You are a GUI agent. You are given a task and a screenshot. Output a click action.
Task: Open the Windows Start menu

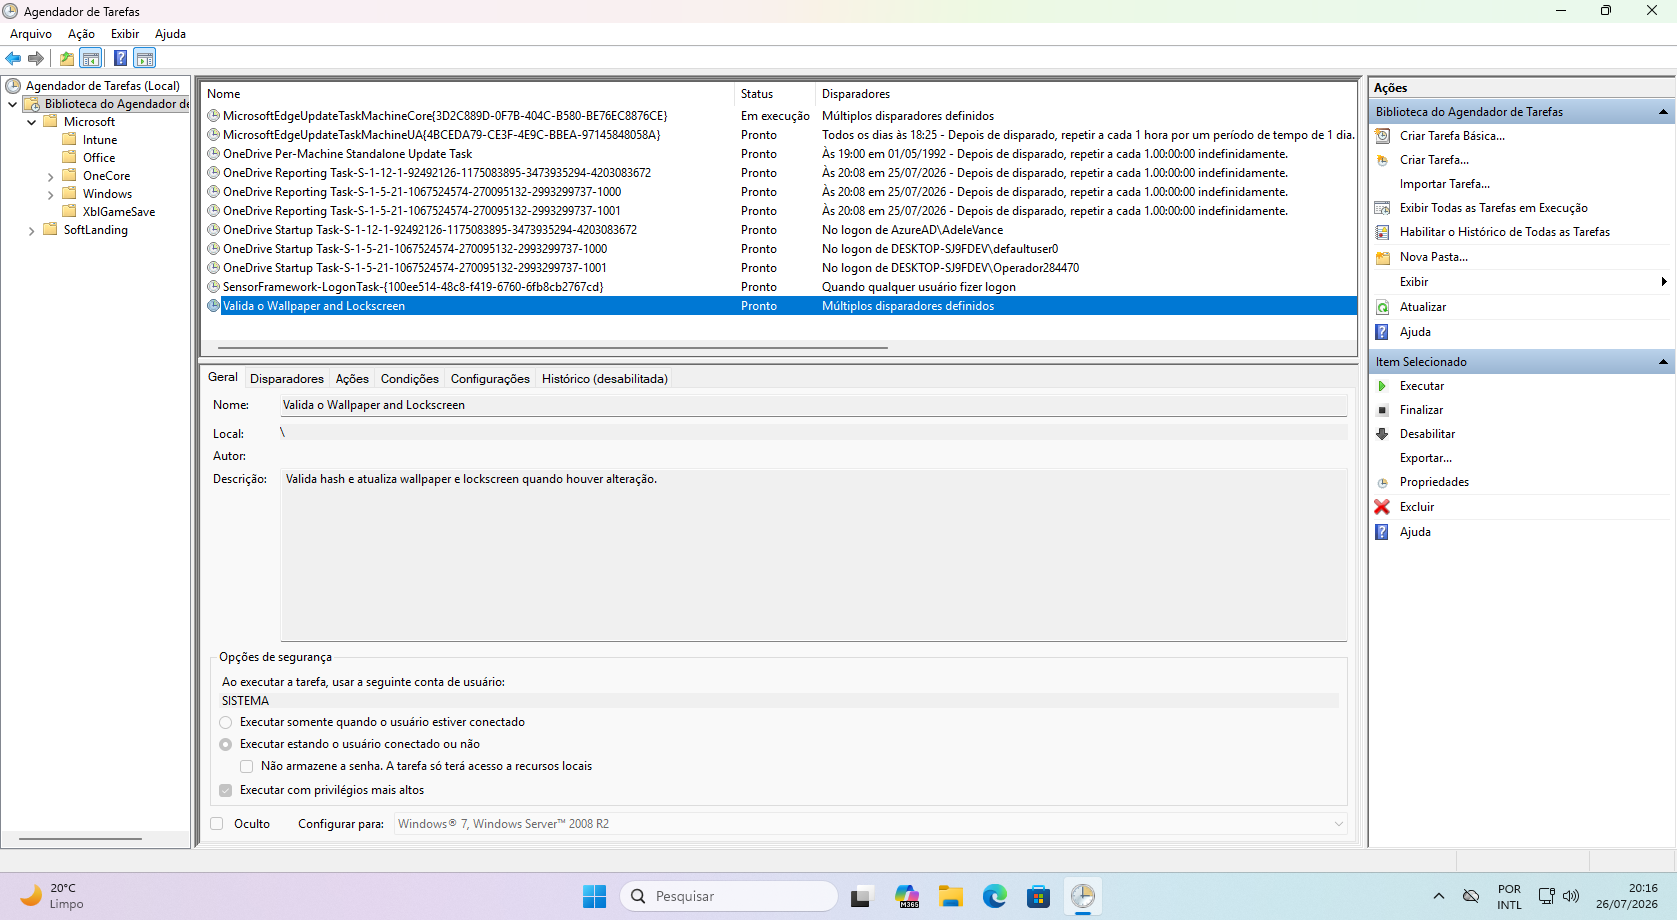(x=594, y=896)
